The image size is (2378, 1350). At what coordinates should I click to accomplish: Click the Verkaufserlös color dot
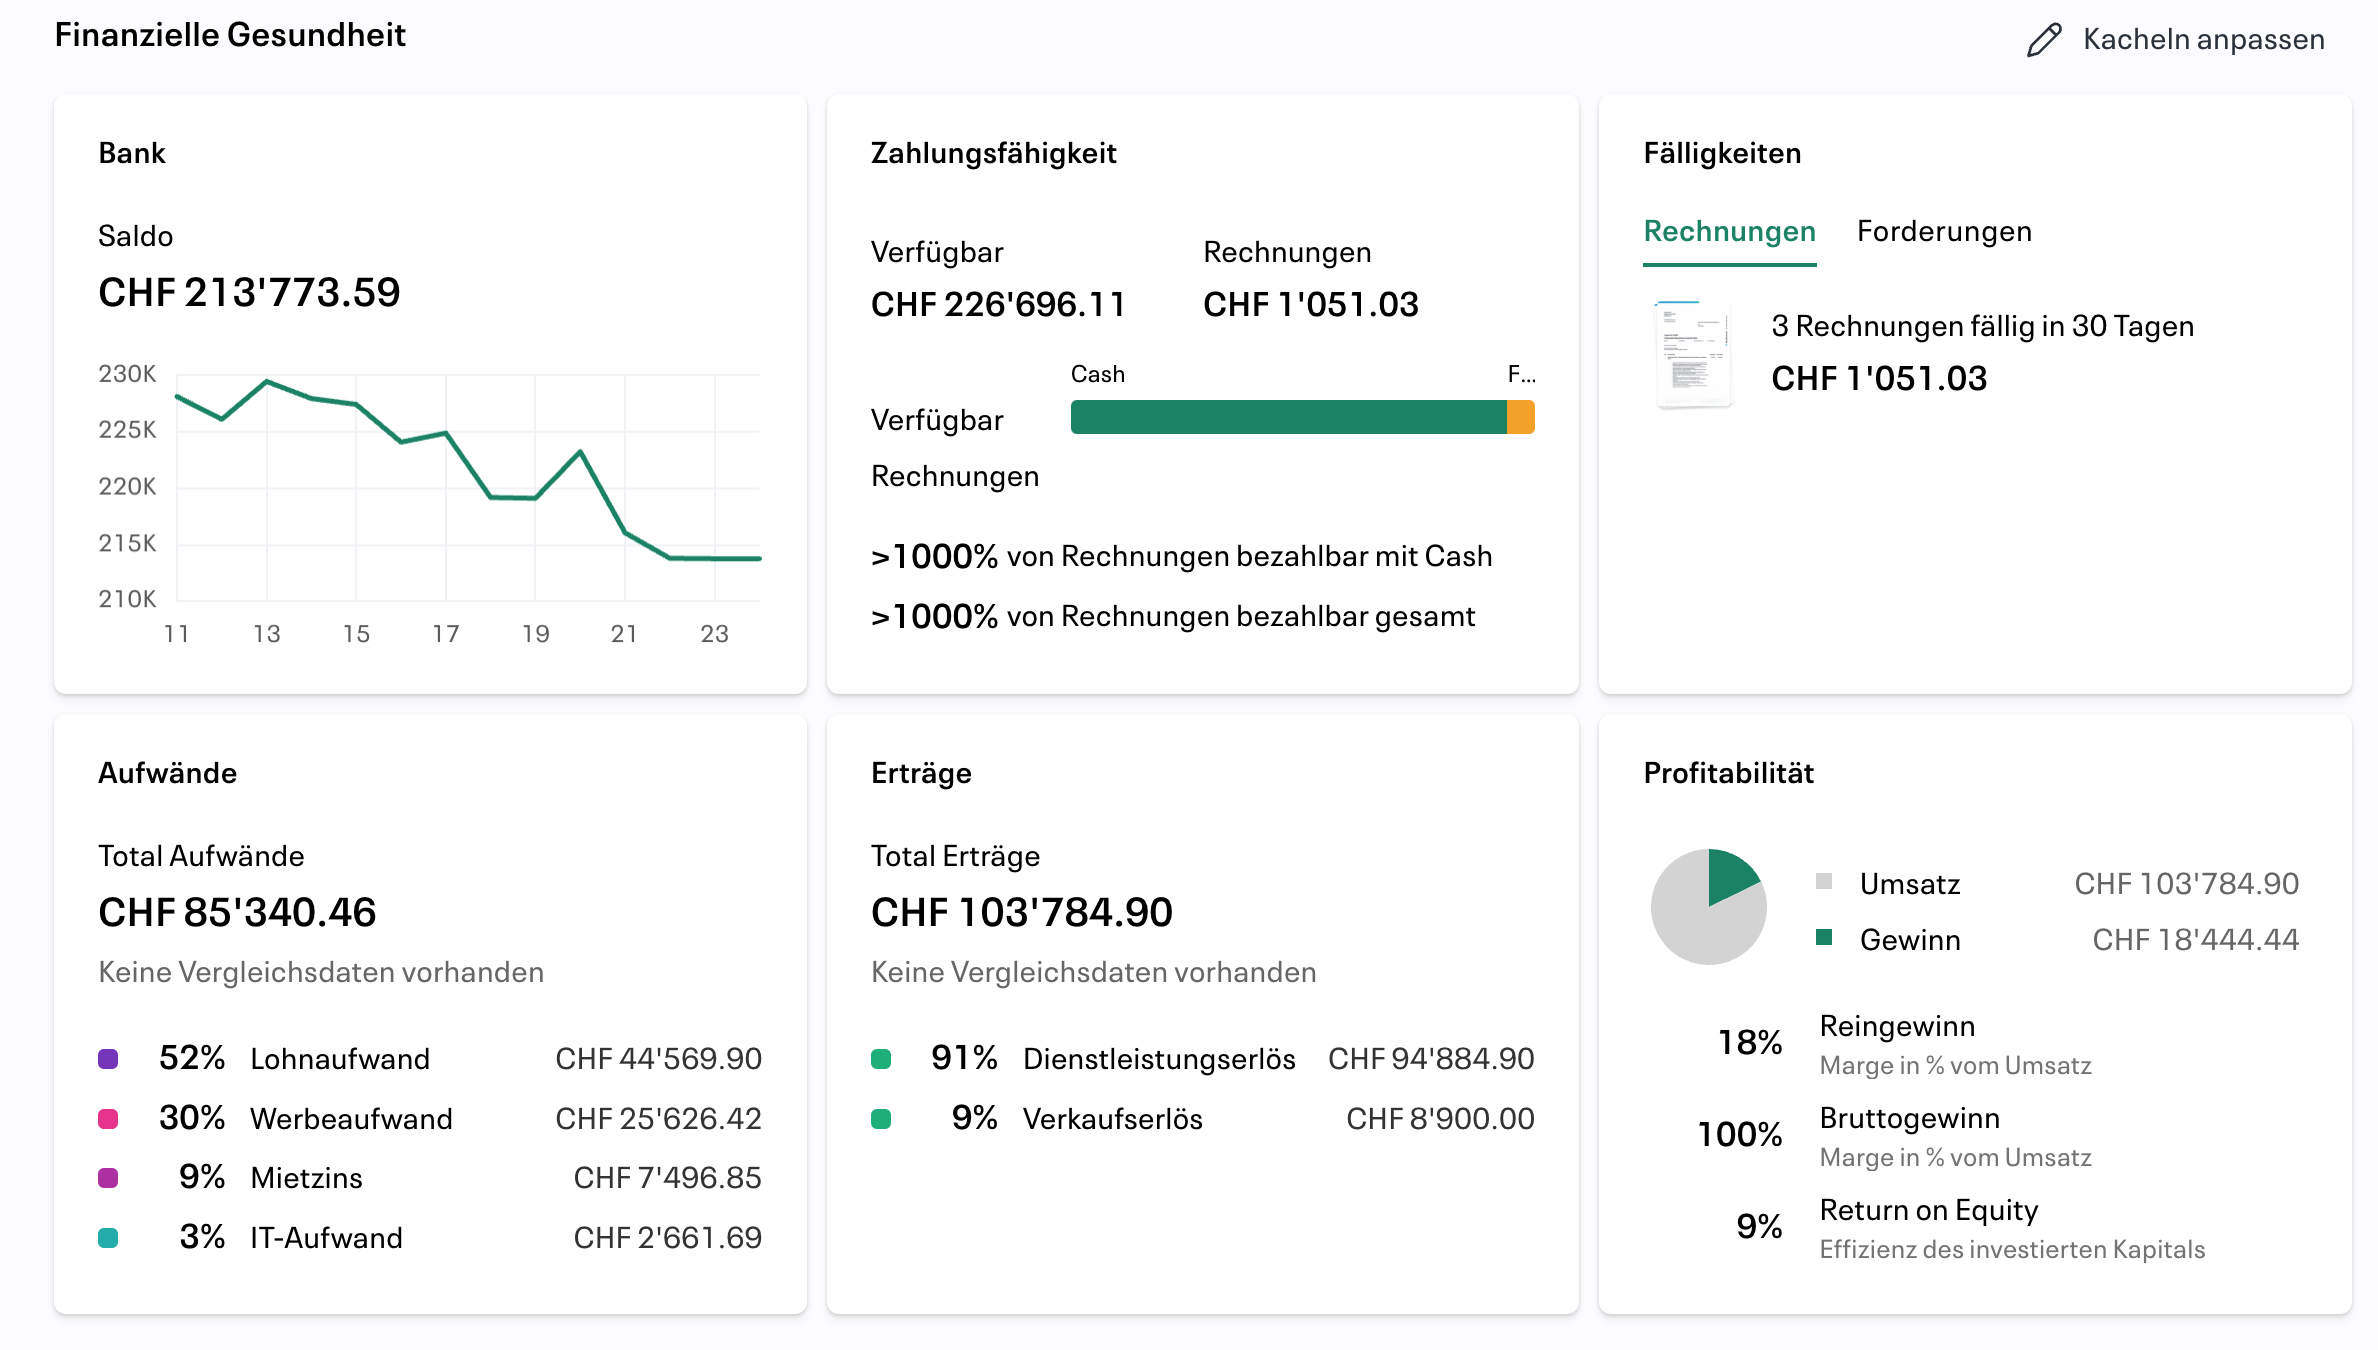coord(882,1118)
